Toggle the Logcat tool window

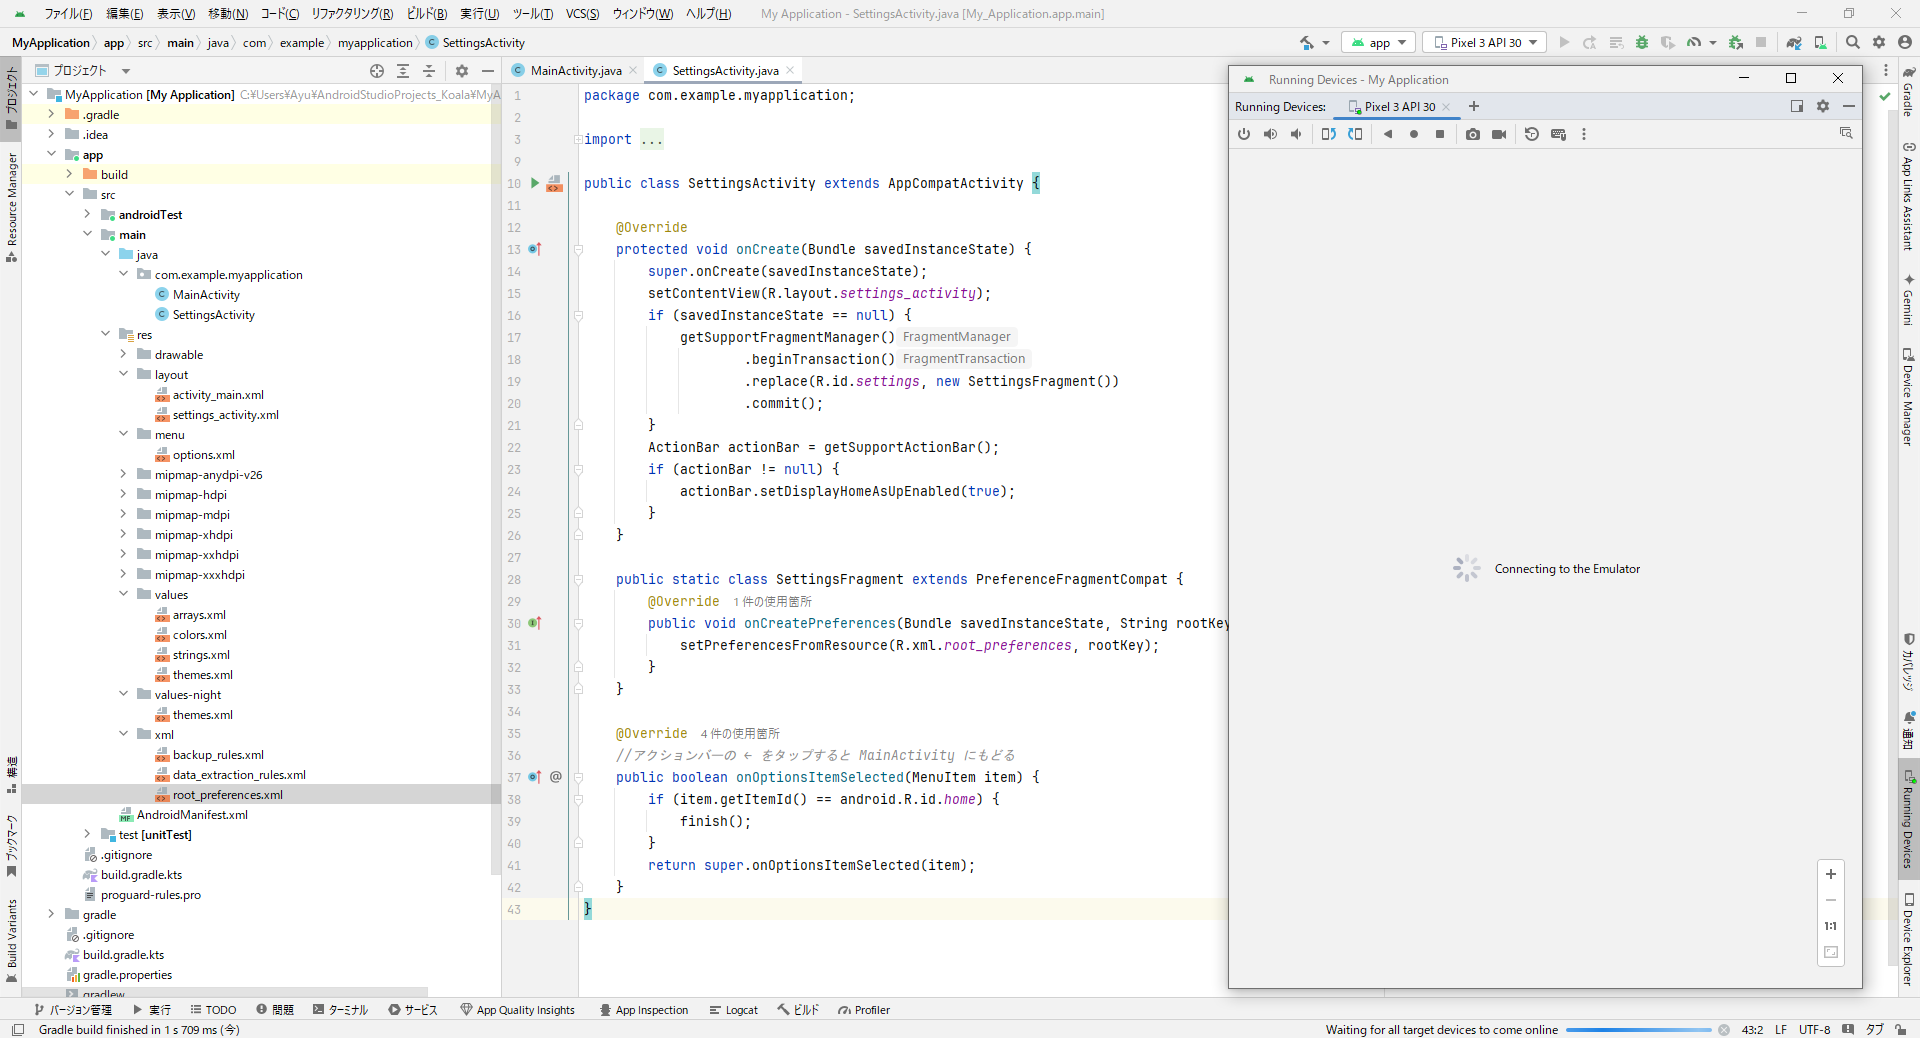click(733, 1010)
